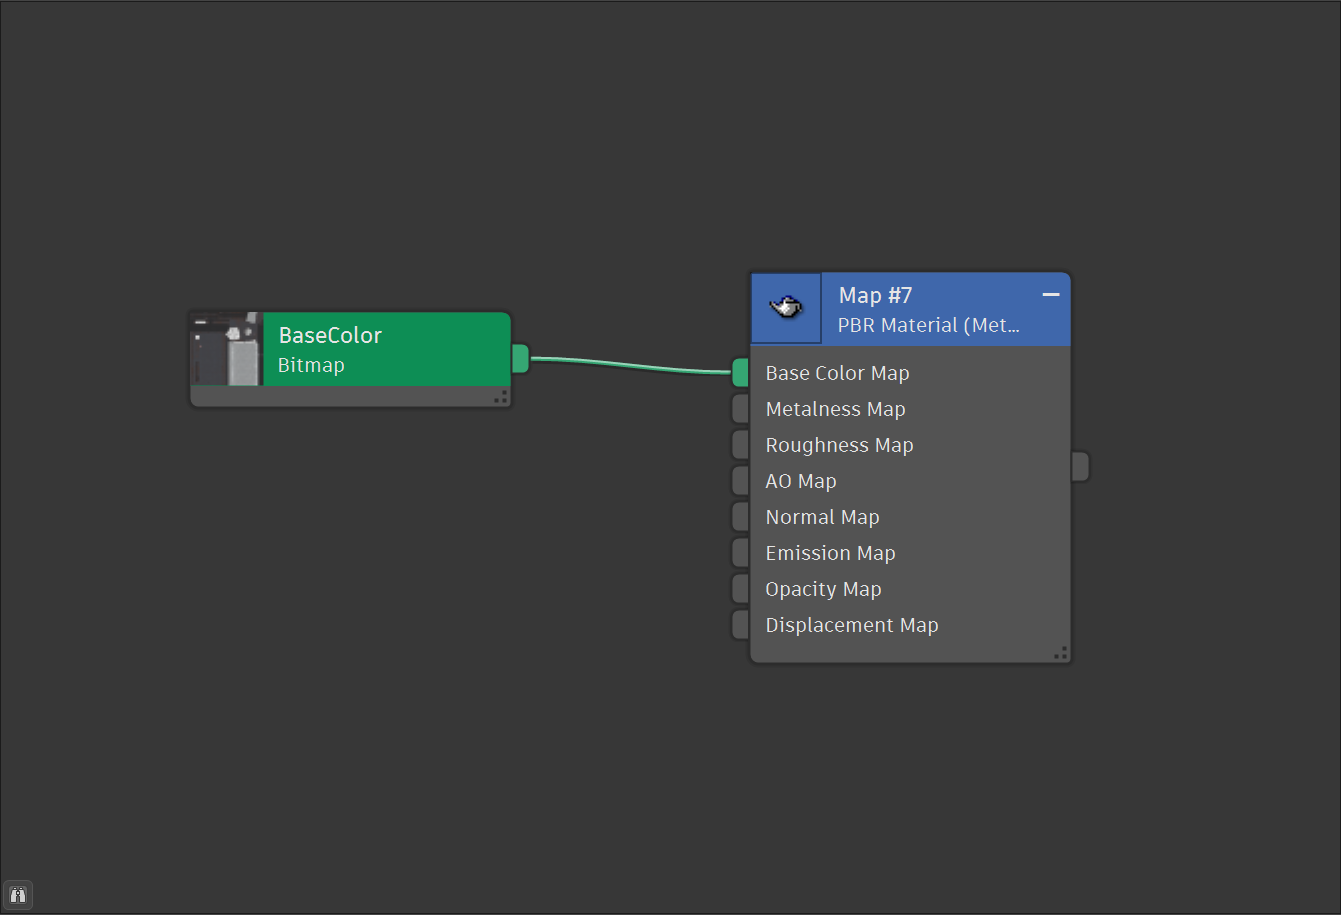1341x915 pixels.
Task: Click the Displacement Map input socket
Action: [x=740, y=625]
